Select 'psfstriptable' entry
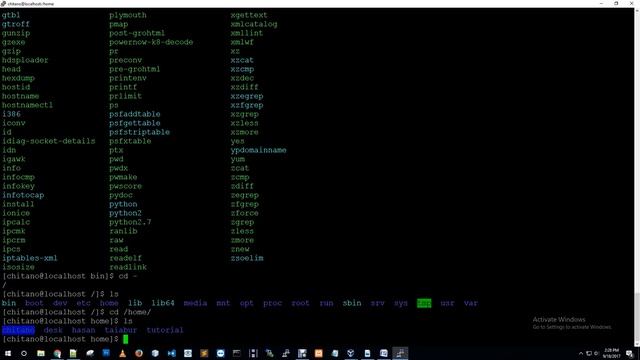 click(x=140, y=132)
